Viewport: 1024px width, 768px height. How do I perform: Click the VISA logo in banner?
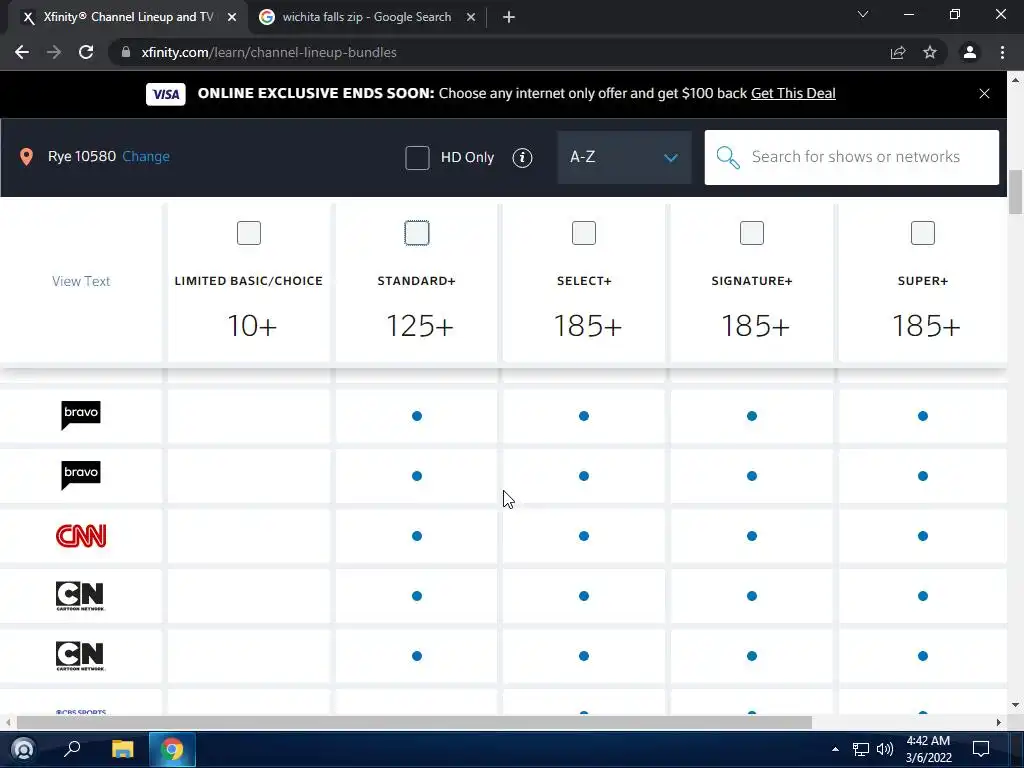pyautogui.click(x=165, y=94)
